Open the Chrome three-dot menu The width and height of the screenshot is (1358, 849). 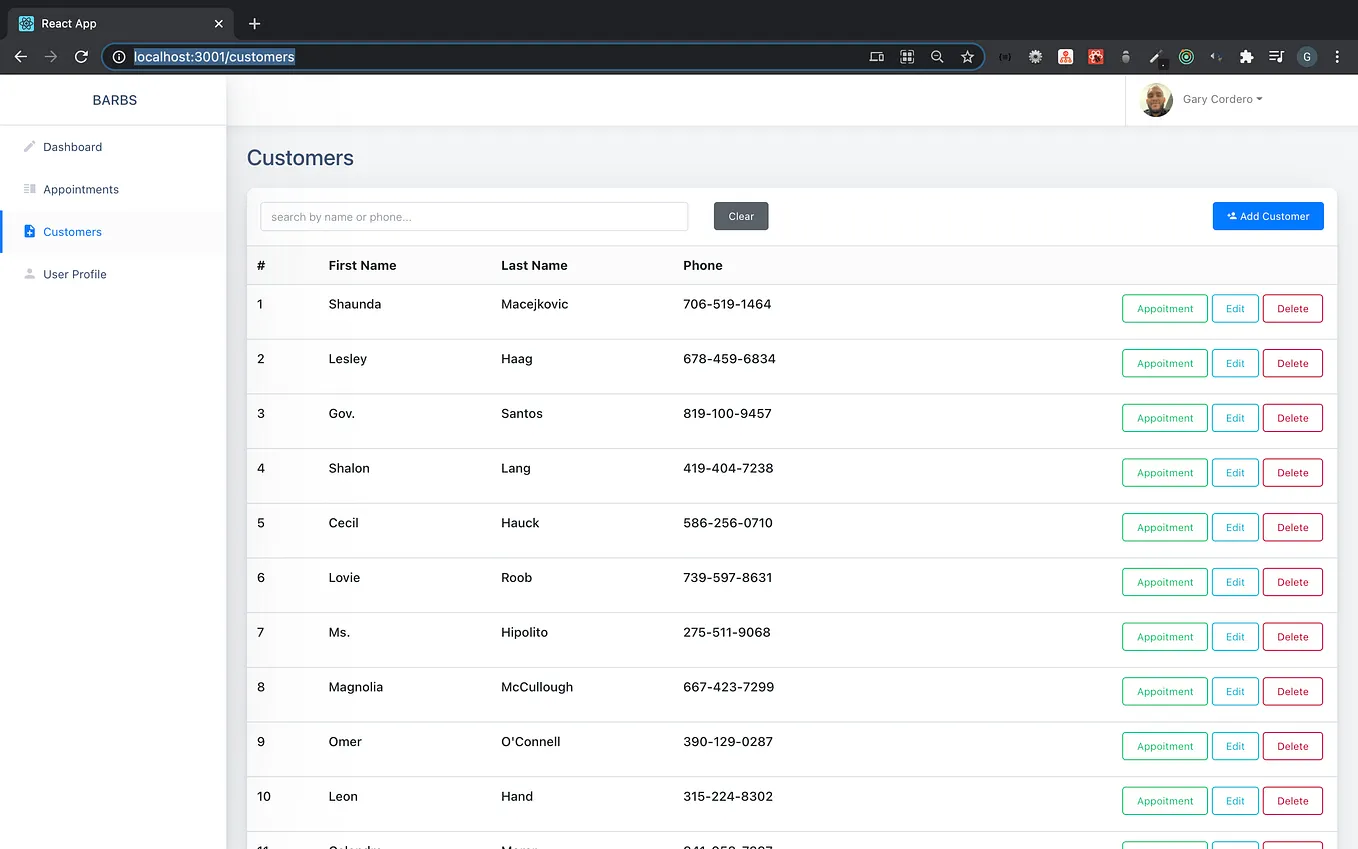(1337, 57)
